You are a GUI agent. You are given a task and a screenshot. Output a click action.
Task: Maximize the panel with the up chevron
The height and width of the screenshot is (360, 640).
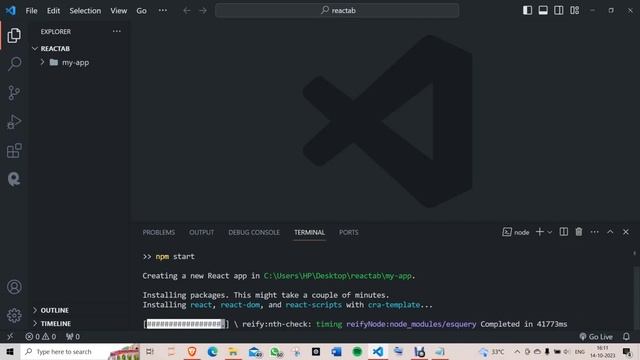[x=610, y=232]
